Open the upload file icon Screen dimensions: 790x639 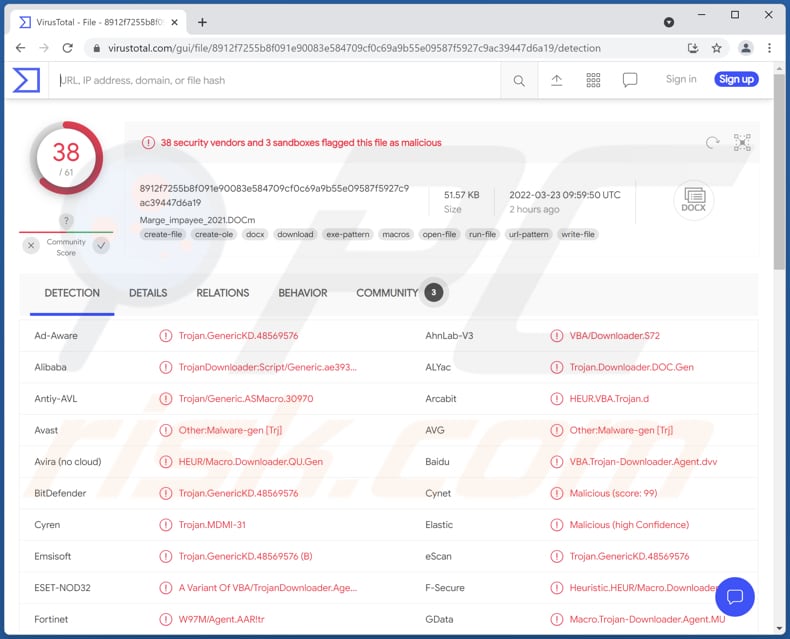[556, 80]
